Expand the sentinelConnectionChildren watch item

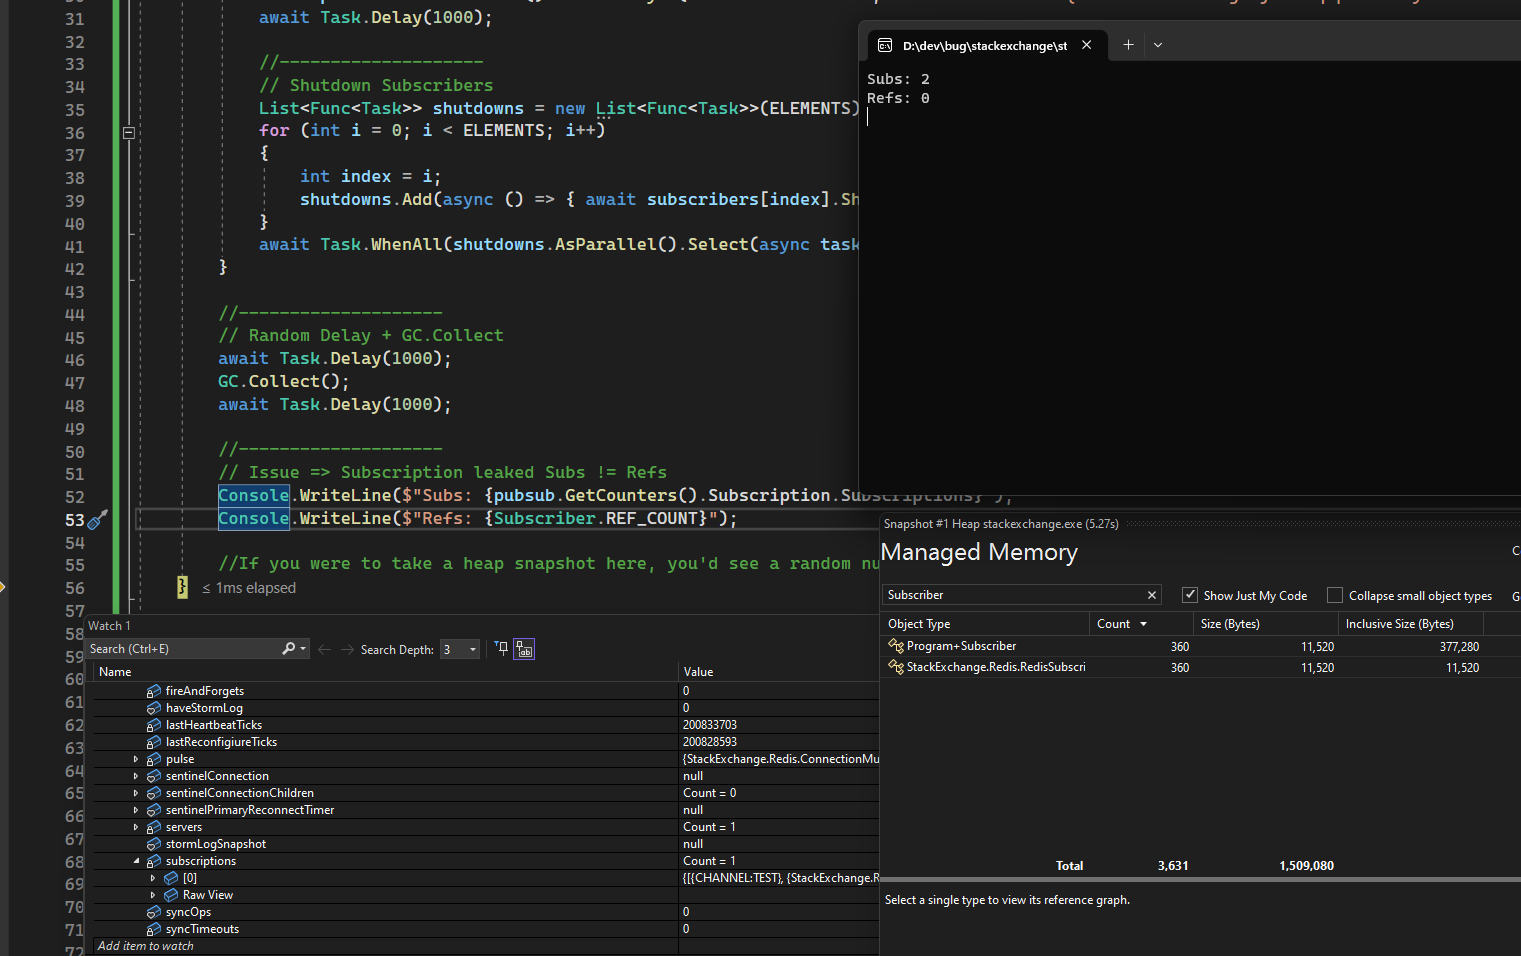[136, 793]
